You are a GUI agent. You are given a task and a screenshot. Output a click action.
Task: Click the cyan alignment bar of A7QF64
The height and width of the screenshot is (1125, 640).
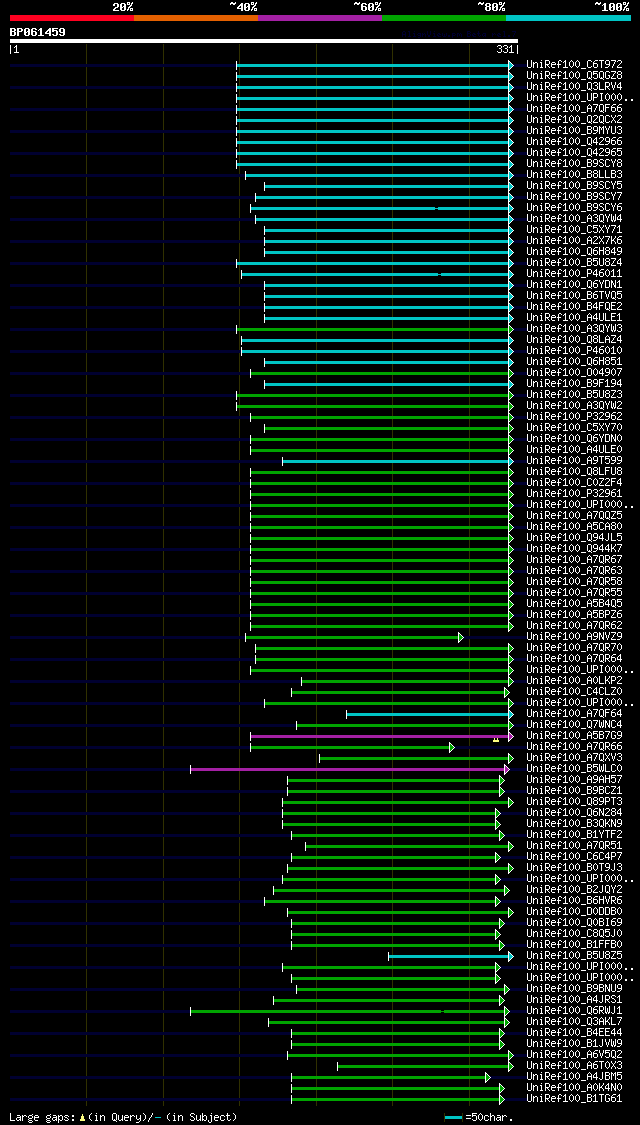(428, 715)
